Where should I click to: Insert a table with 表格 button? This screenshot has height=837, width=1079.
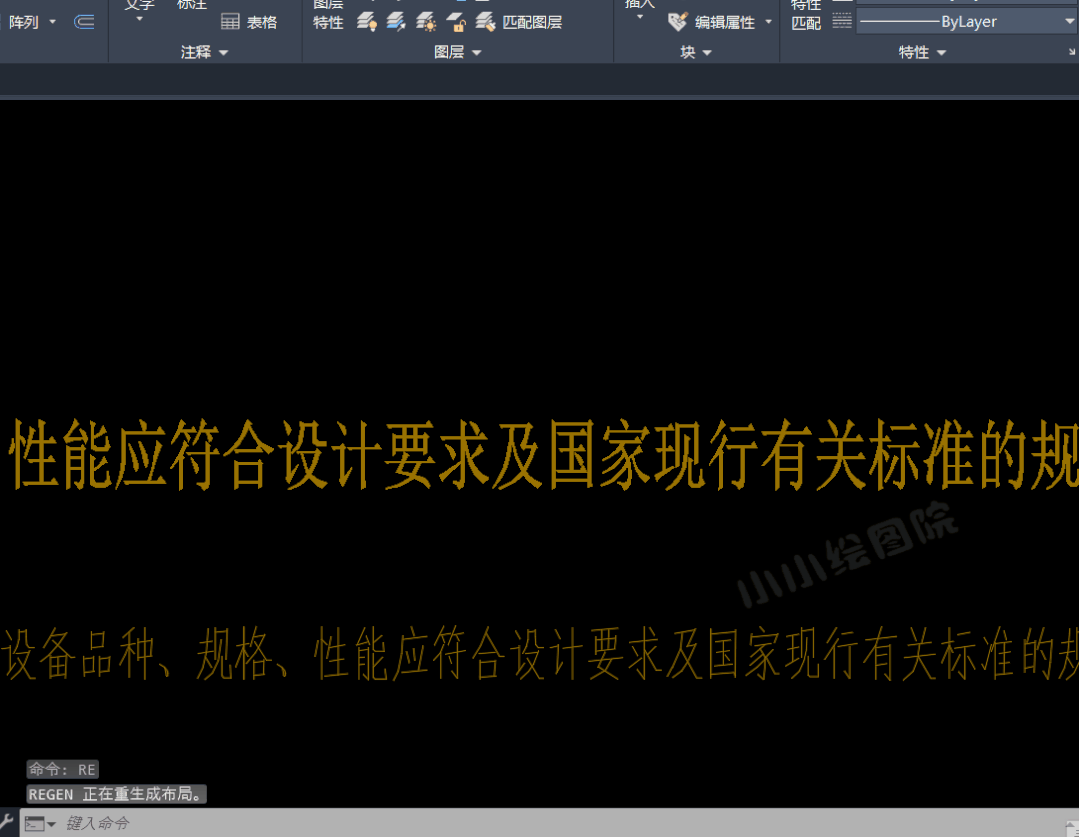tap(249, 22)
